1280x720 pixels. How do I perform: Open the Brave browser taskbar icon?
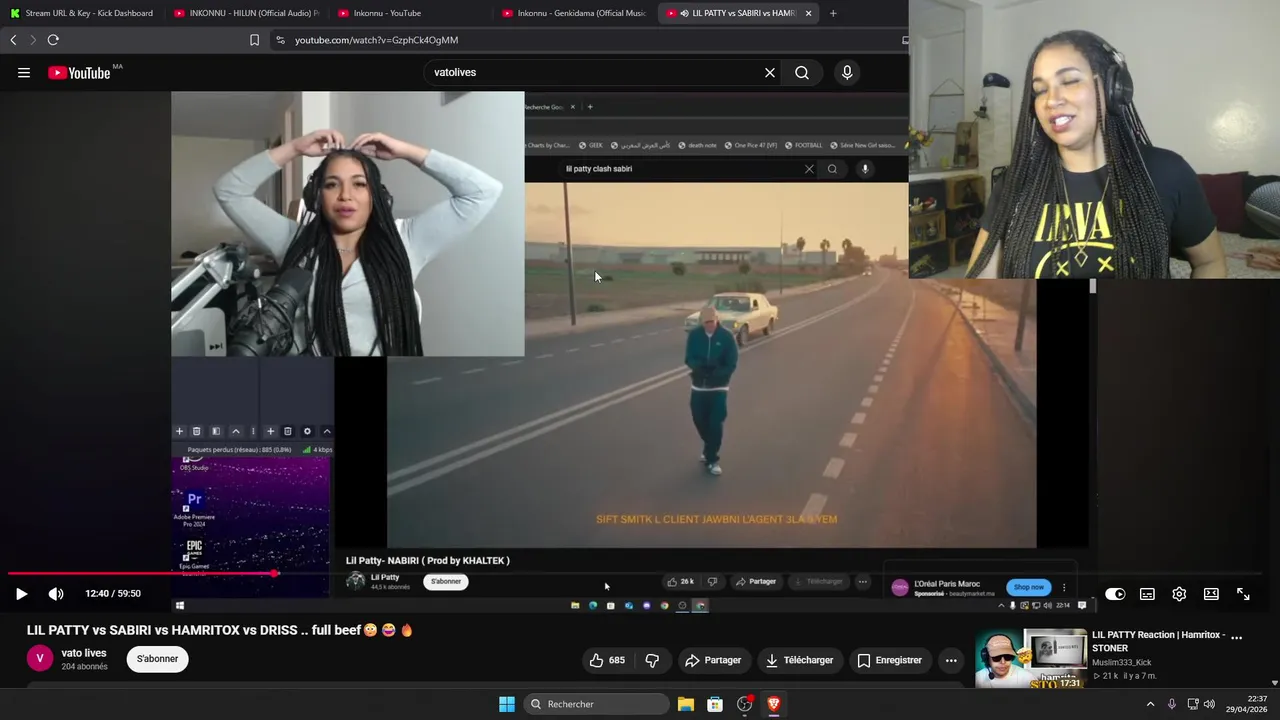[x=773, y=704]
